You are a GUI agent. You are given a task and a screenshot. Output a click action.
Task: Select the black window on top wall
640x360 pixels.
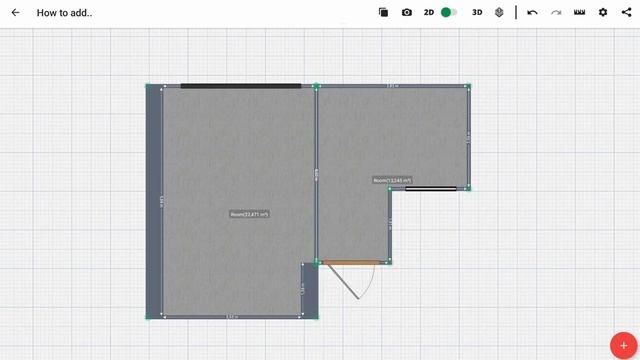[x=241, y=86]
